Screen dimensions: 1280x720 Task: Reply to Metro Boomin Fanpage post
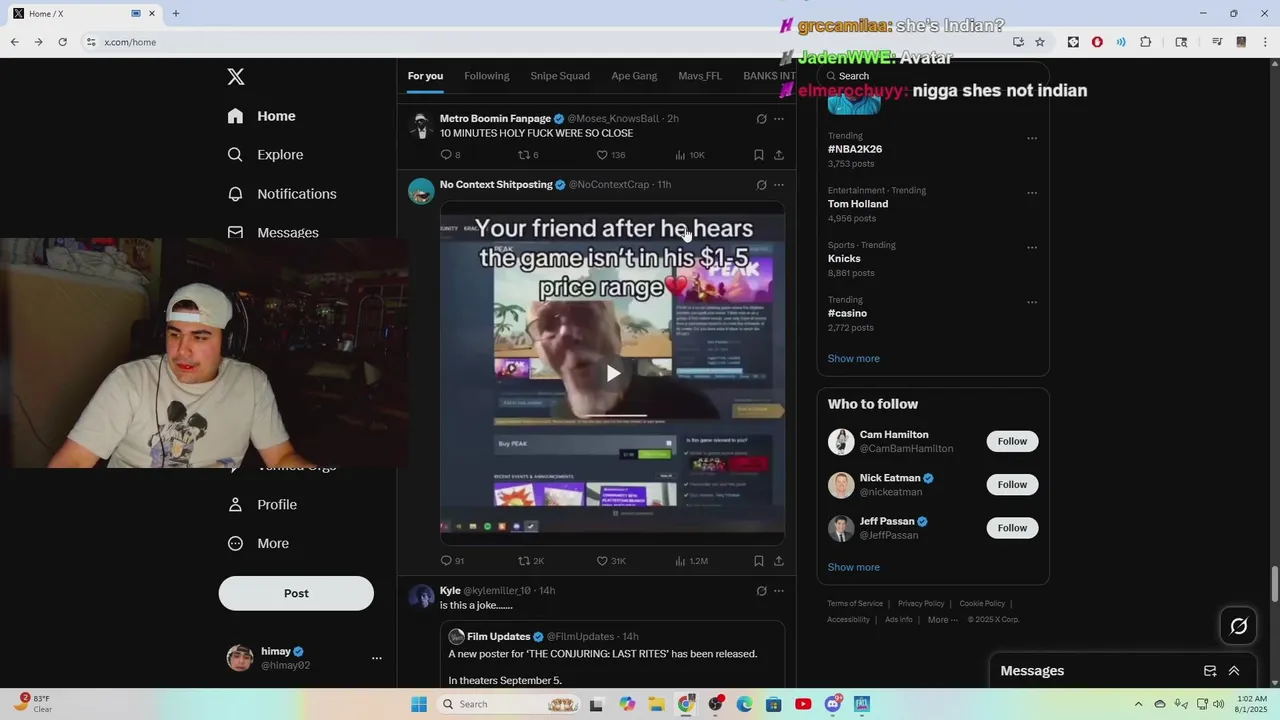point(450,155)
